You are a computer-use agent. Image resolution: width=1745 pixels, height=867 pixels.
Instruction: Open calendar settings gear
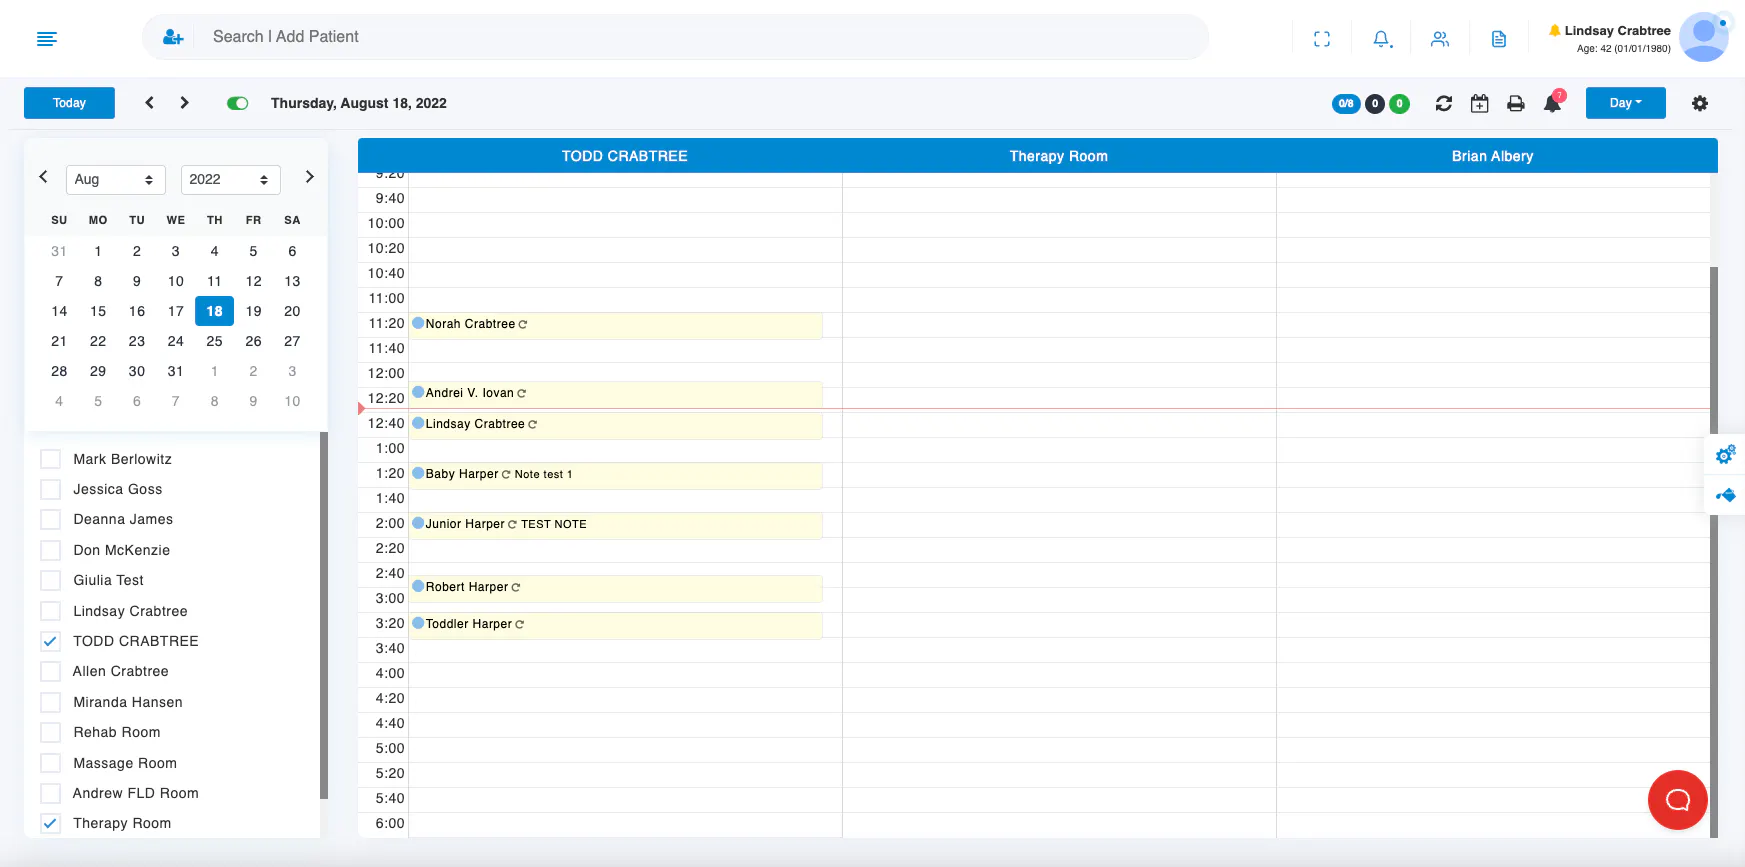(x=1700, y=103)
